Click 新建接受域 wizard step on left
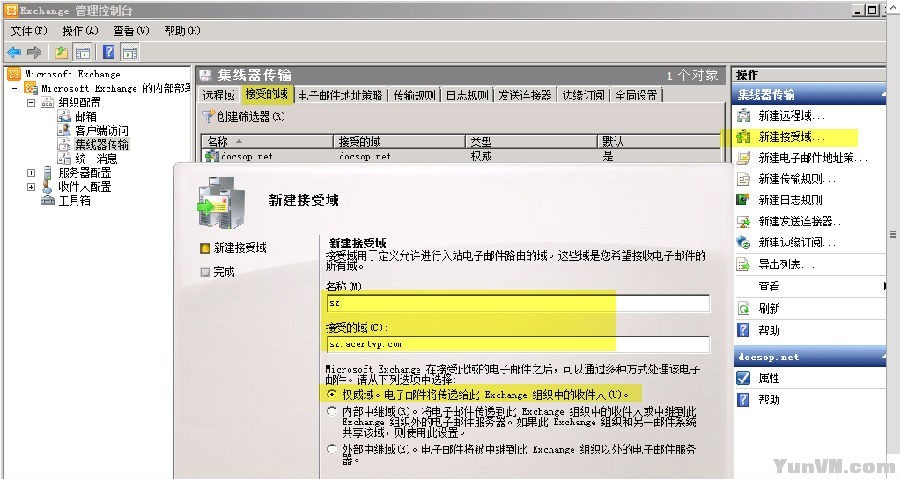 240,247
